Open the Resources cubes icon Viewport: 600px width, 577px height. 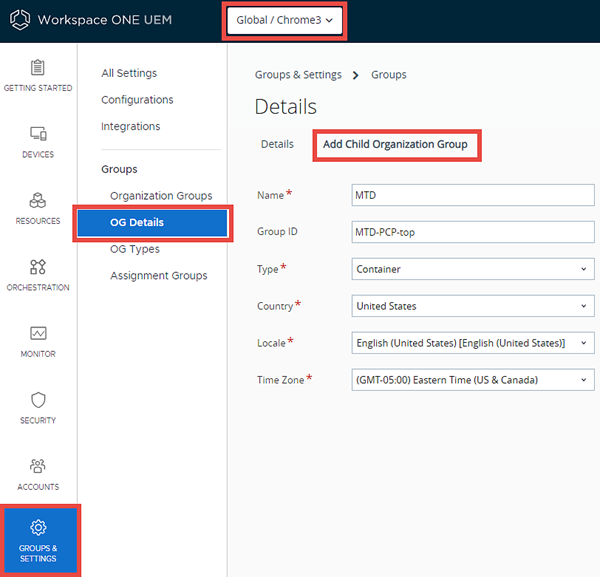[x=38, y=200]
